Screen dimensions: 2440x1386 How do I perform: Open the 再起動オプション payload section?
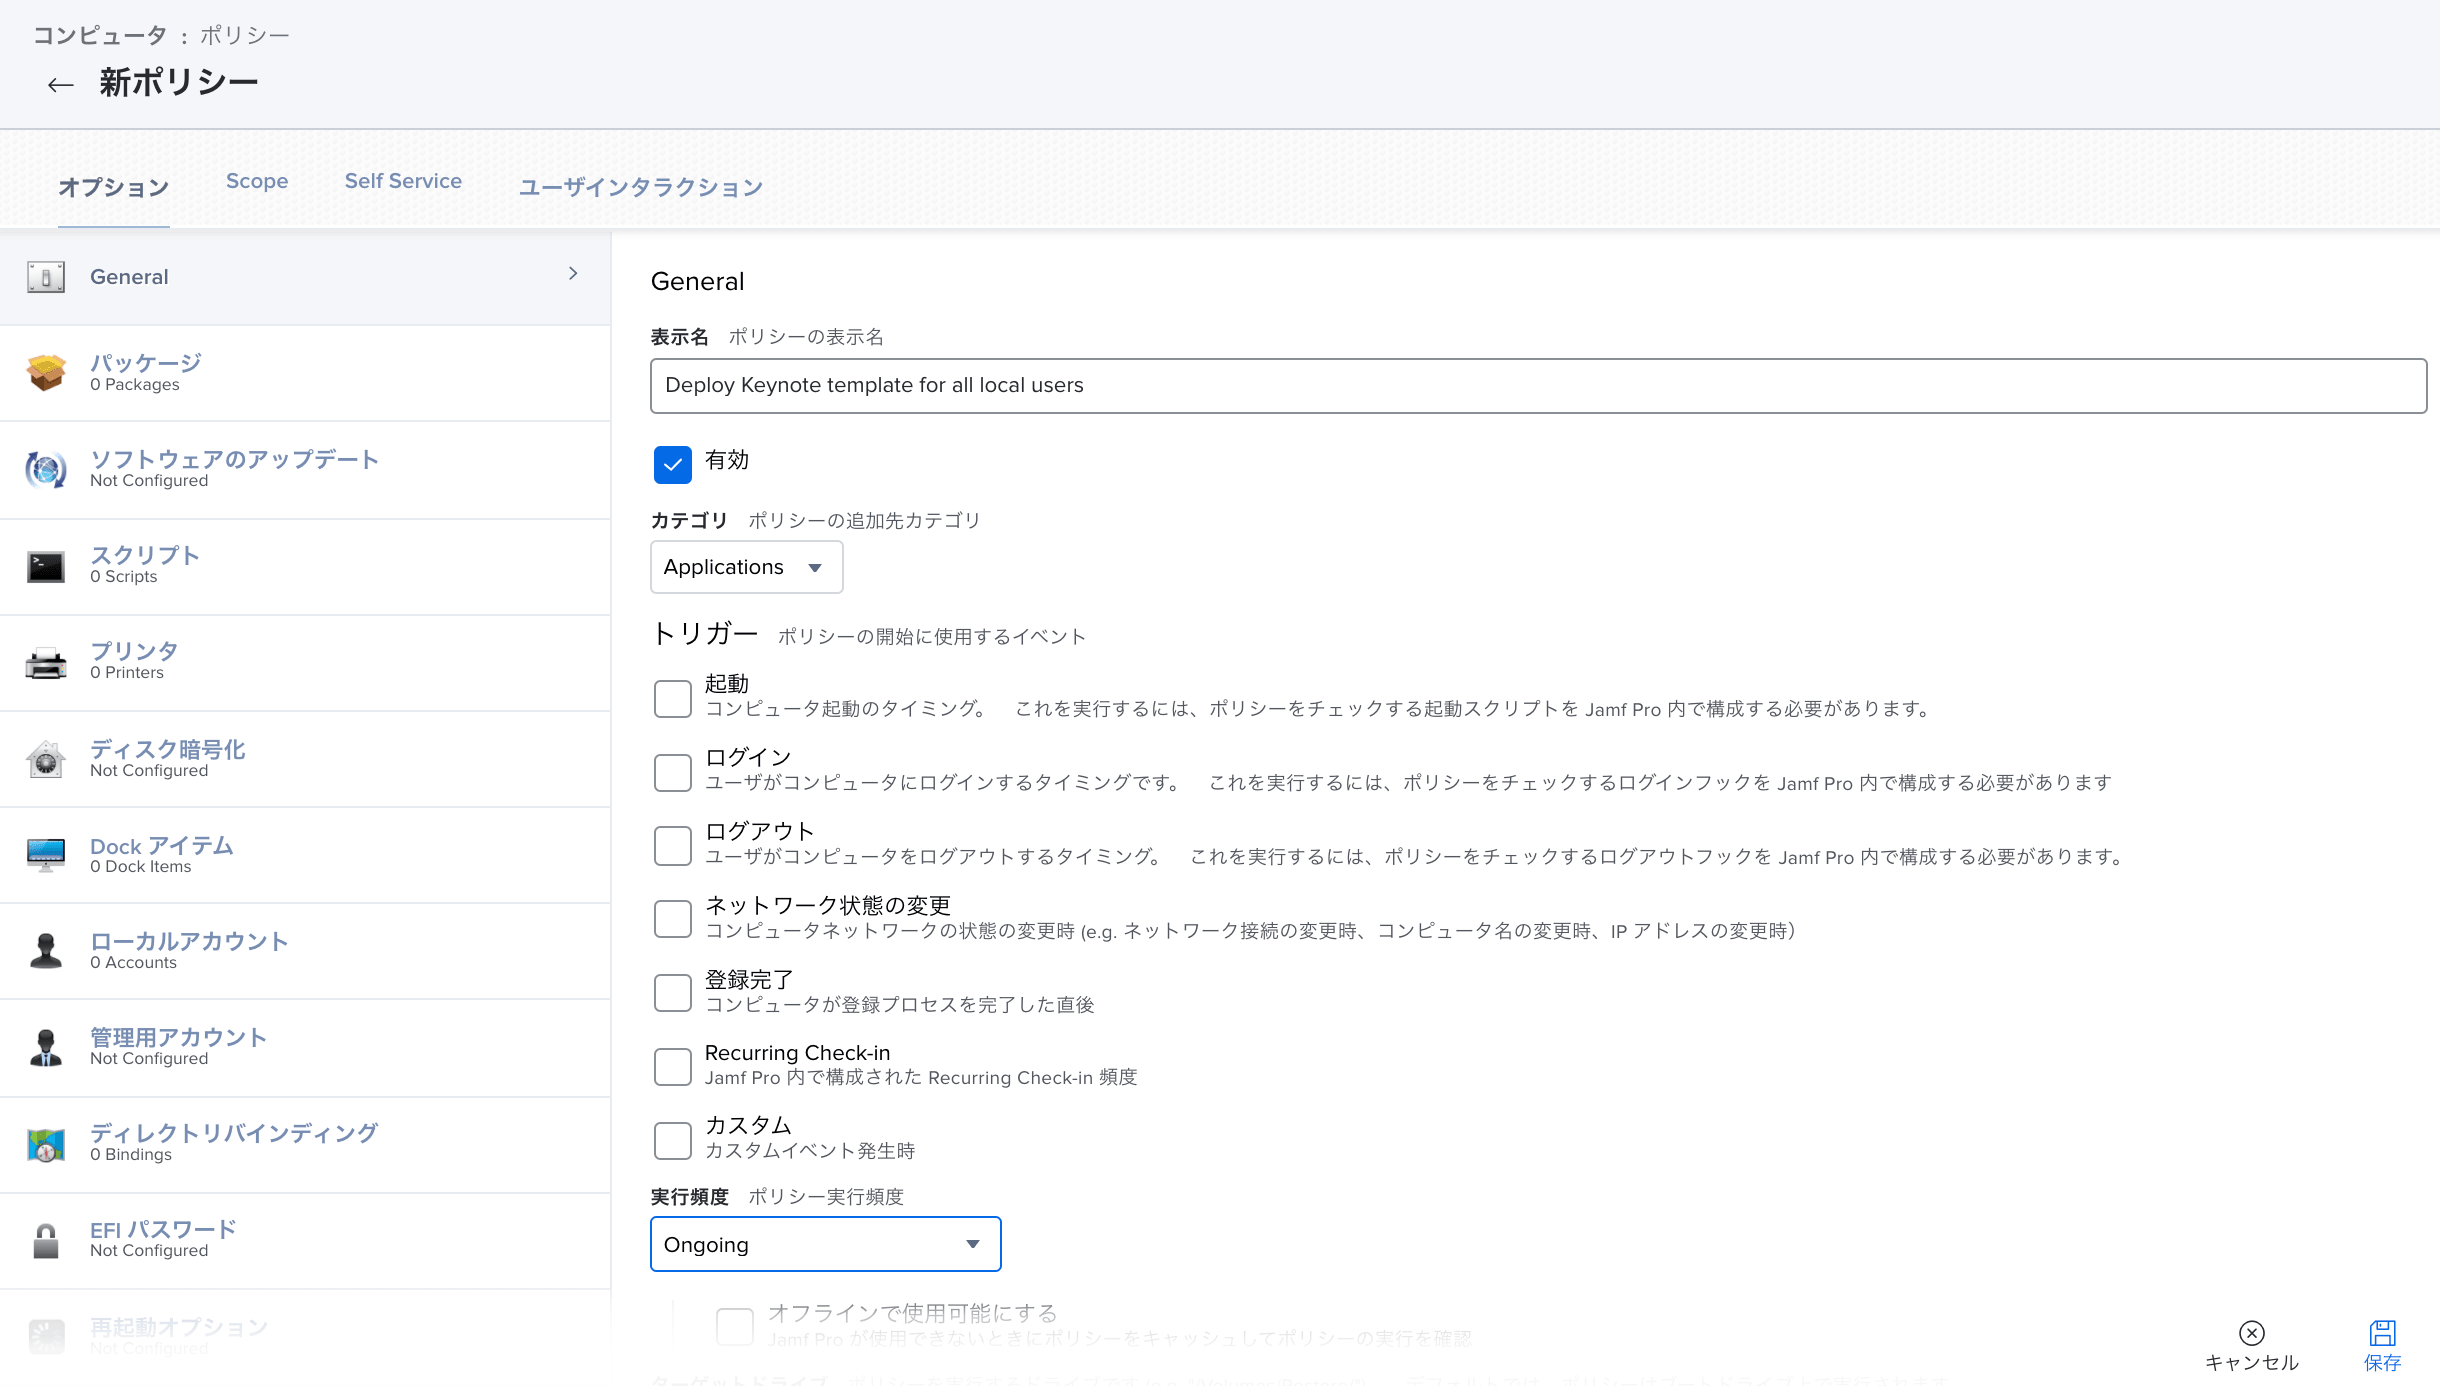pos(305,1337)
